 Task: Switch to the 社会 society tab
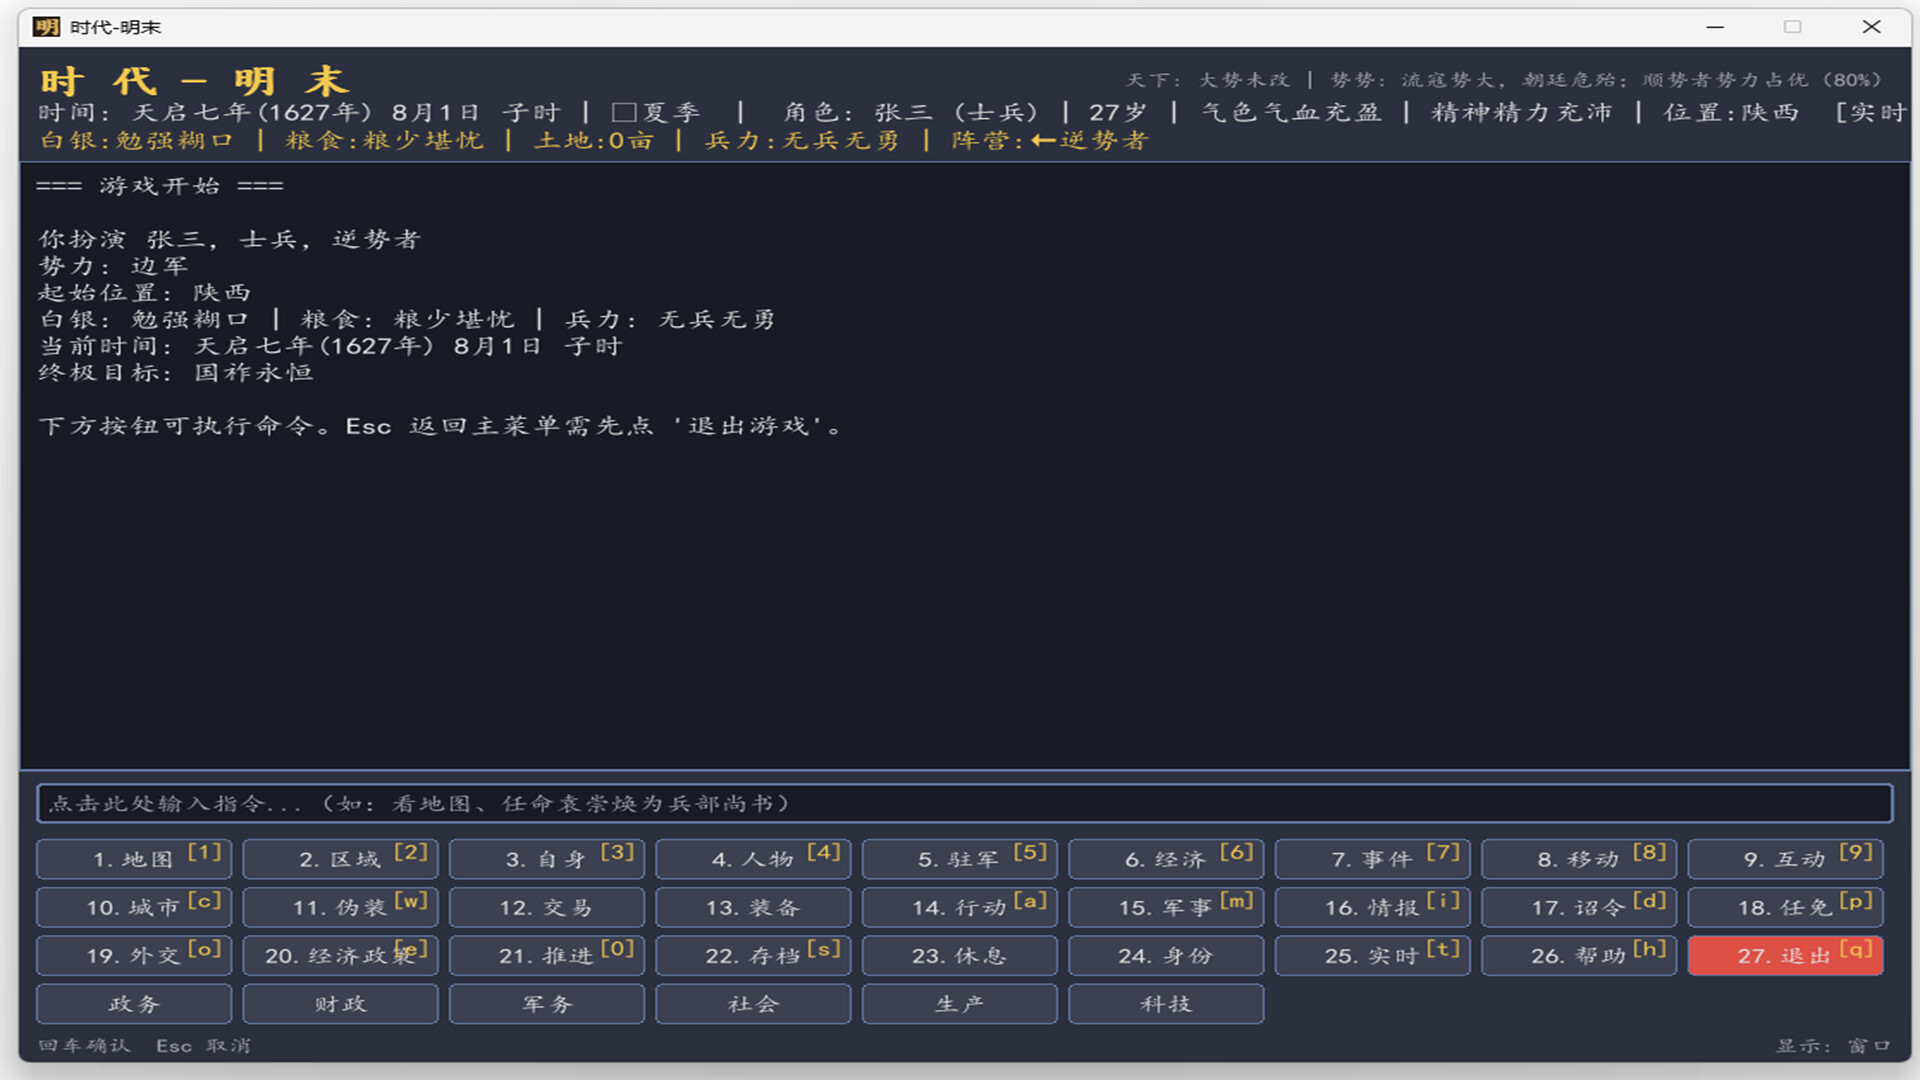tap(753, 1003)
